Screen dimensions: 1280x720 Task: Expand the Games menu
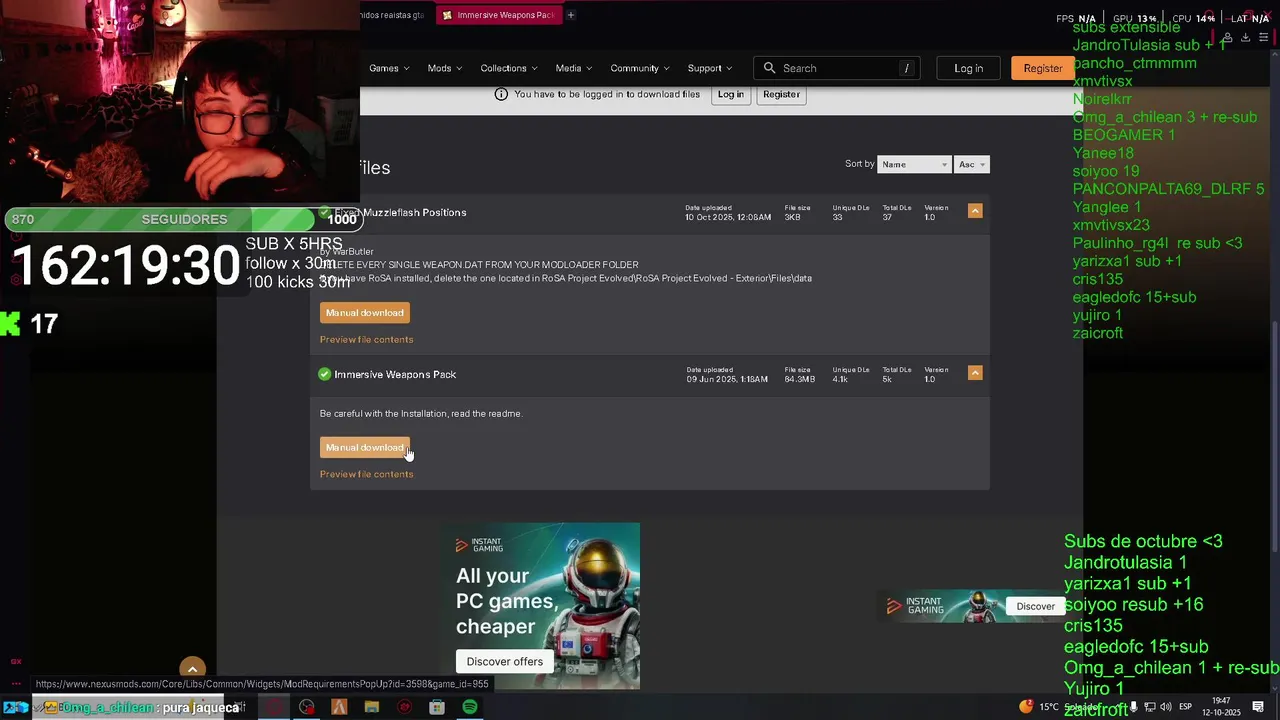point(389,68)
